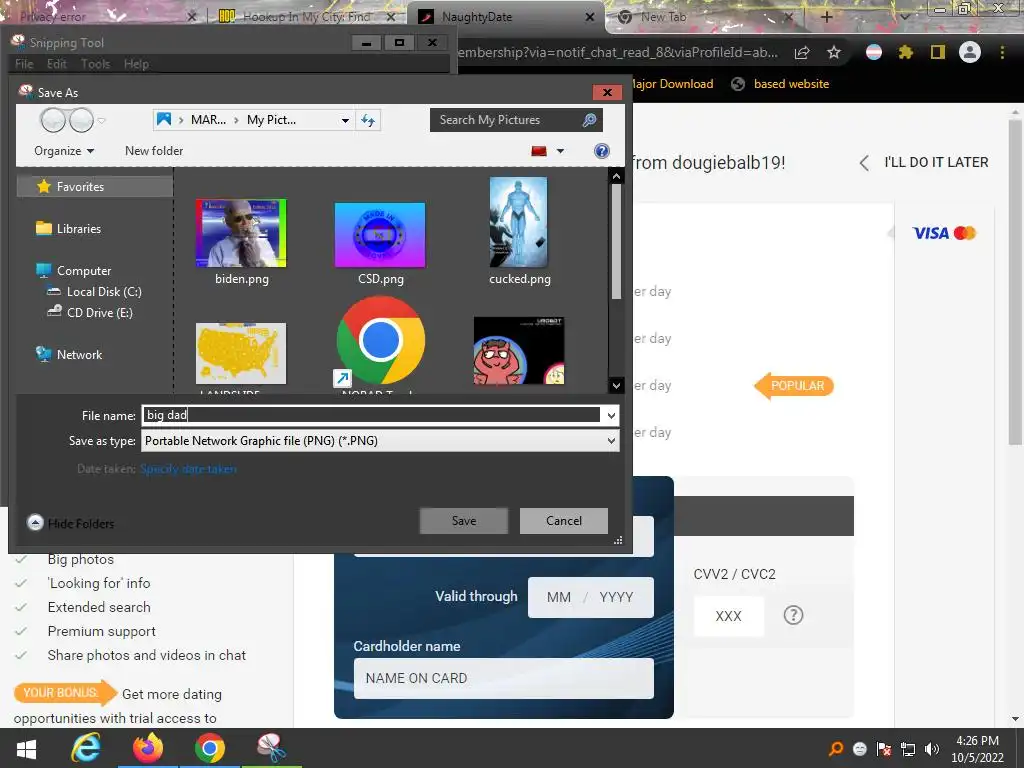Click the share page icon in address bar
Viewport: 1024px width, 768px height.
(802, 53)
